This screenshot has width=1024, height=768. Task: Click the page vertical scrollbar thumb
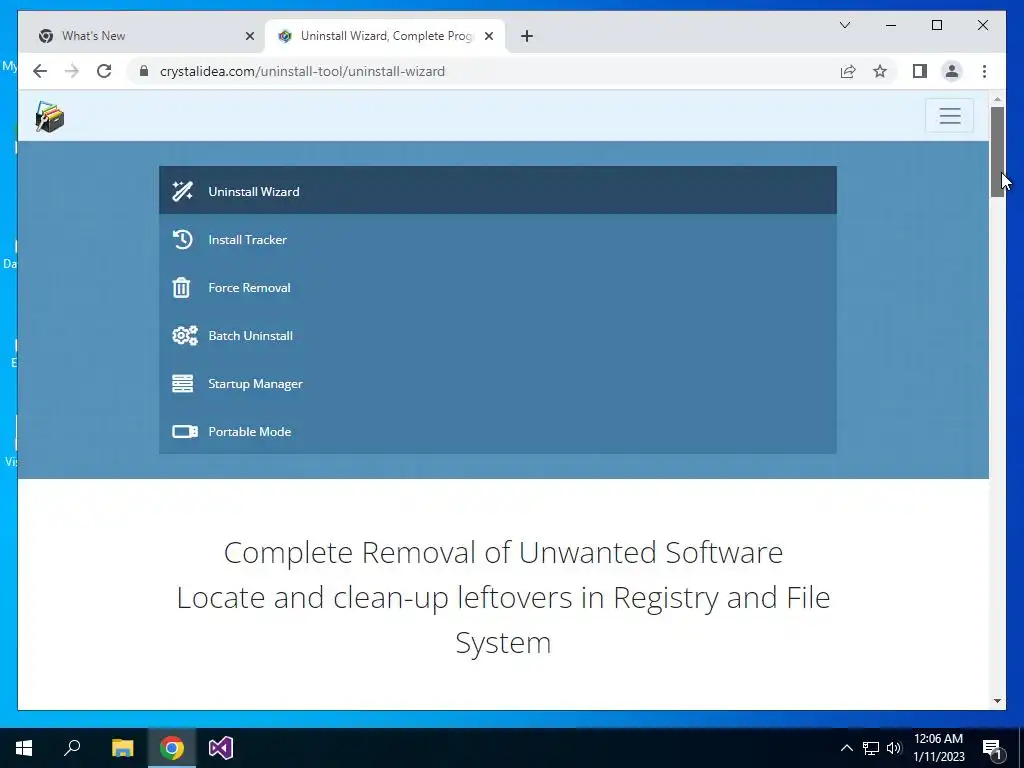click(x=997, y=151)
